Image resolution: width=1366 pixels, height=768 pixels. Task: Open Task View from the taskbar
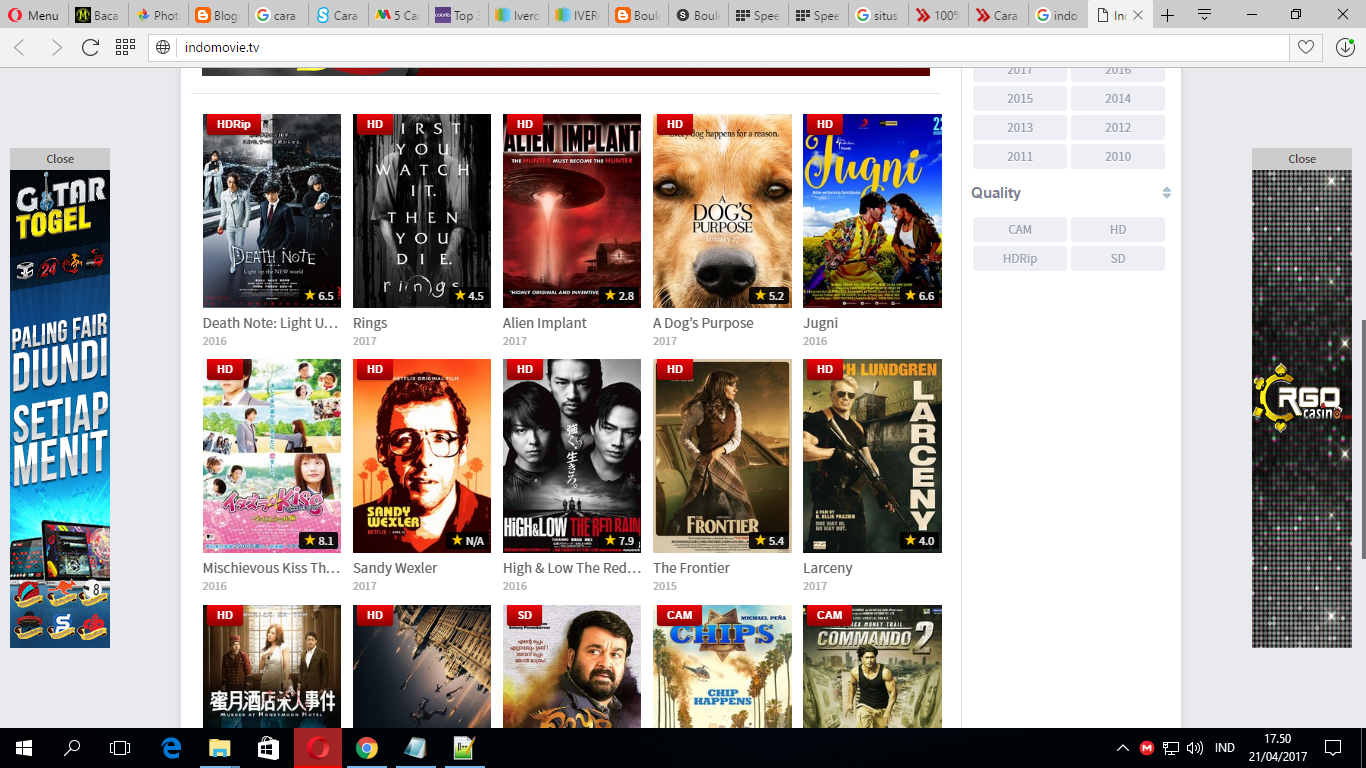120,747
